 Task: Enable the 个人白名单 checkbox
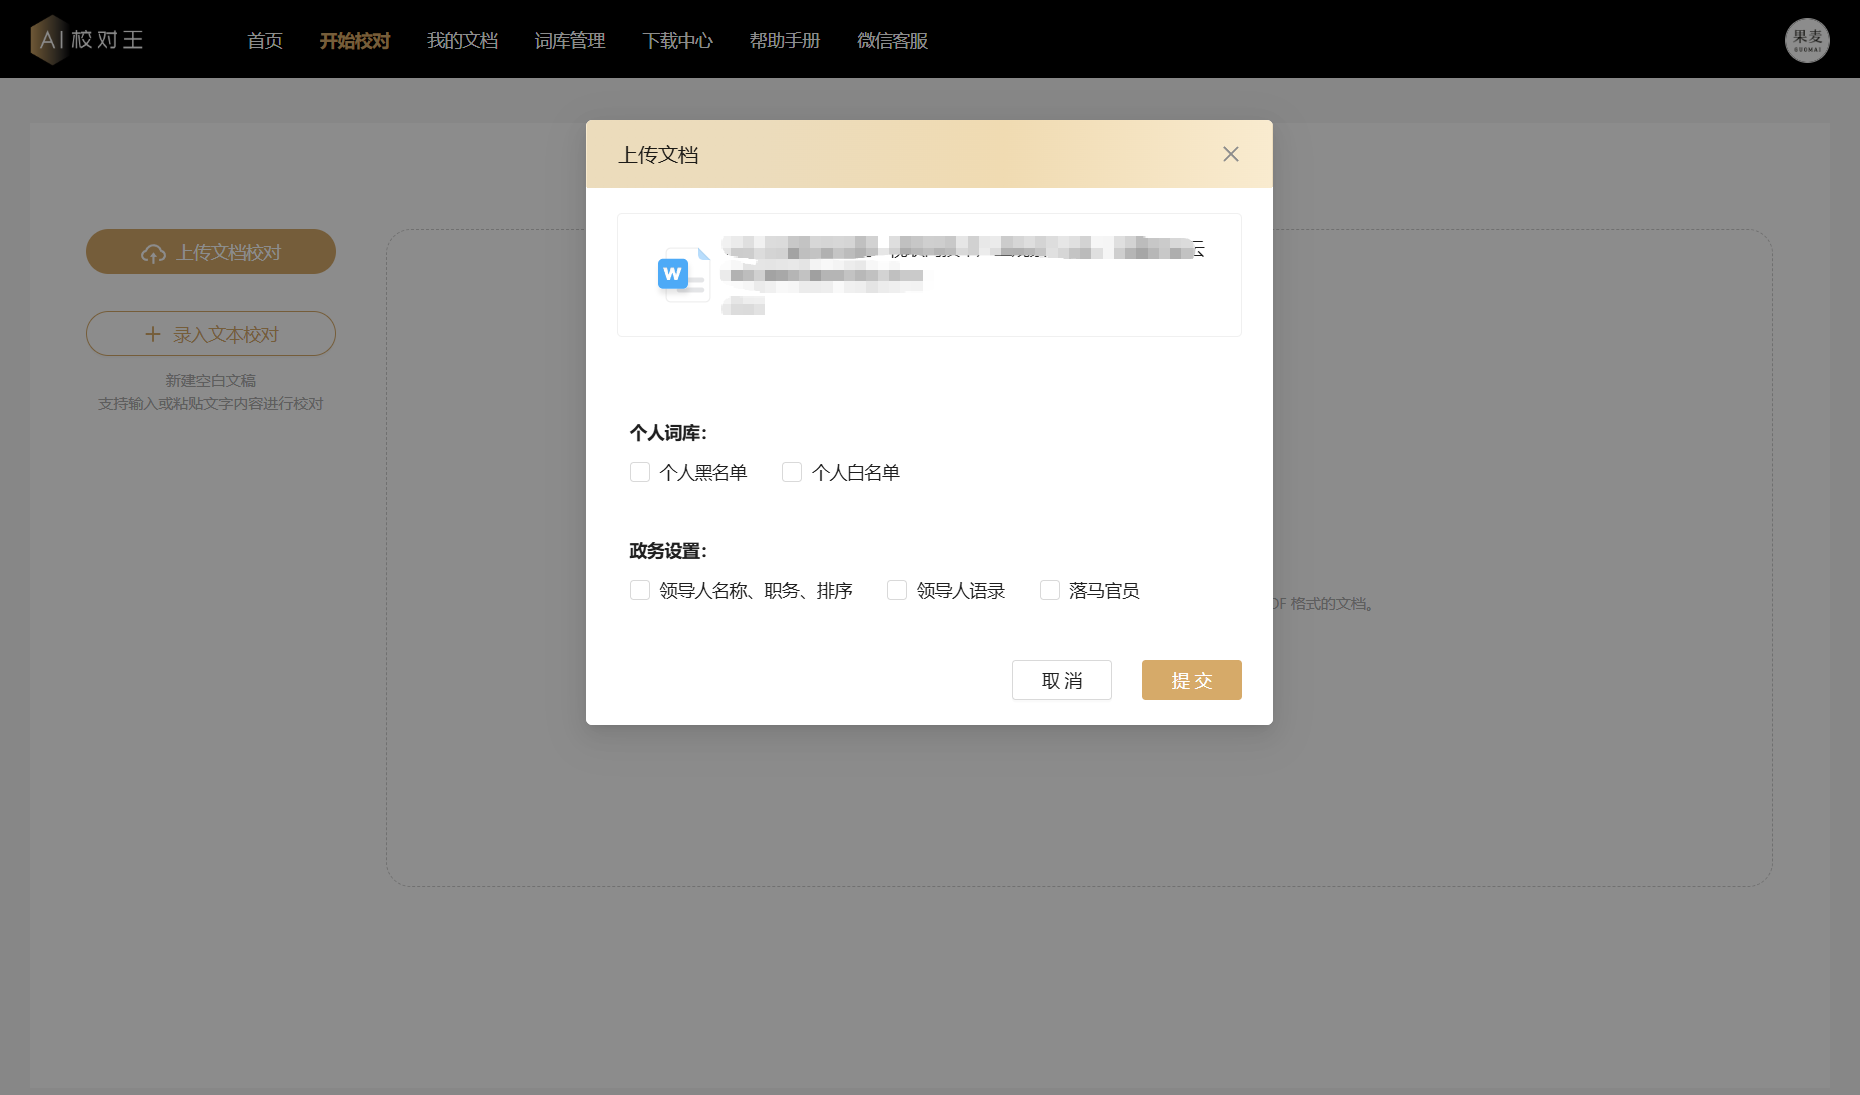pos(792,472)
